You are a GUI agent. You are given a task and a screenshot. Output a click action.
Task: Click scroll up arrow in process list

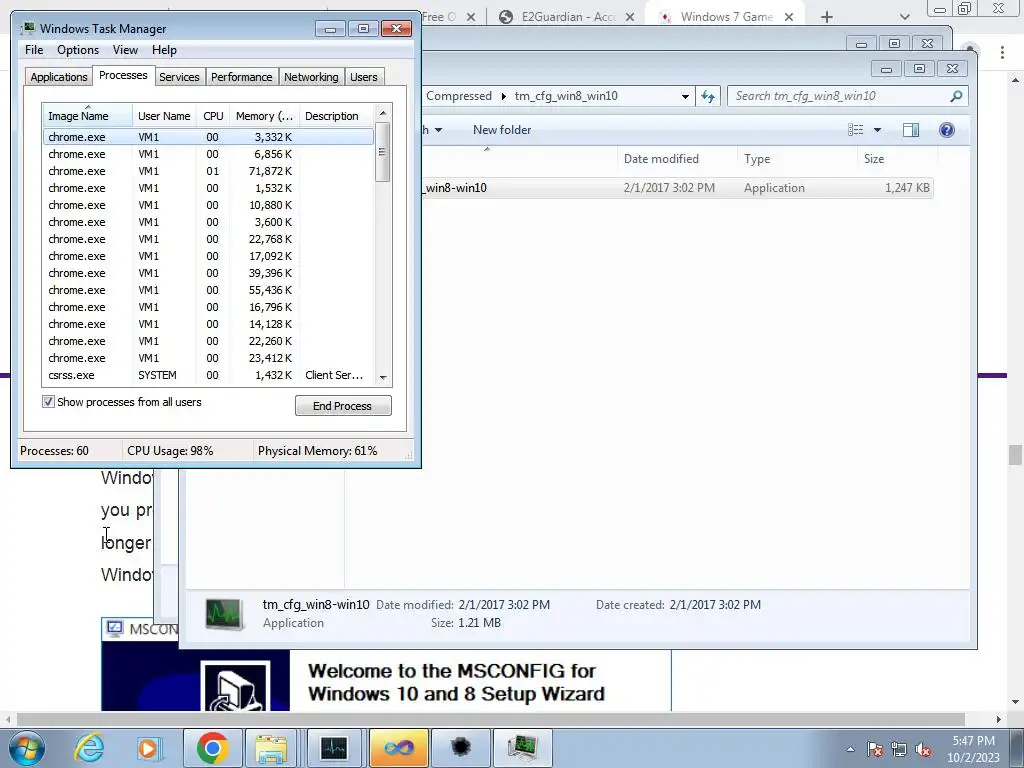coord(383,113)
